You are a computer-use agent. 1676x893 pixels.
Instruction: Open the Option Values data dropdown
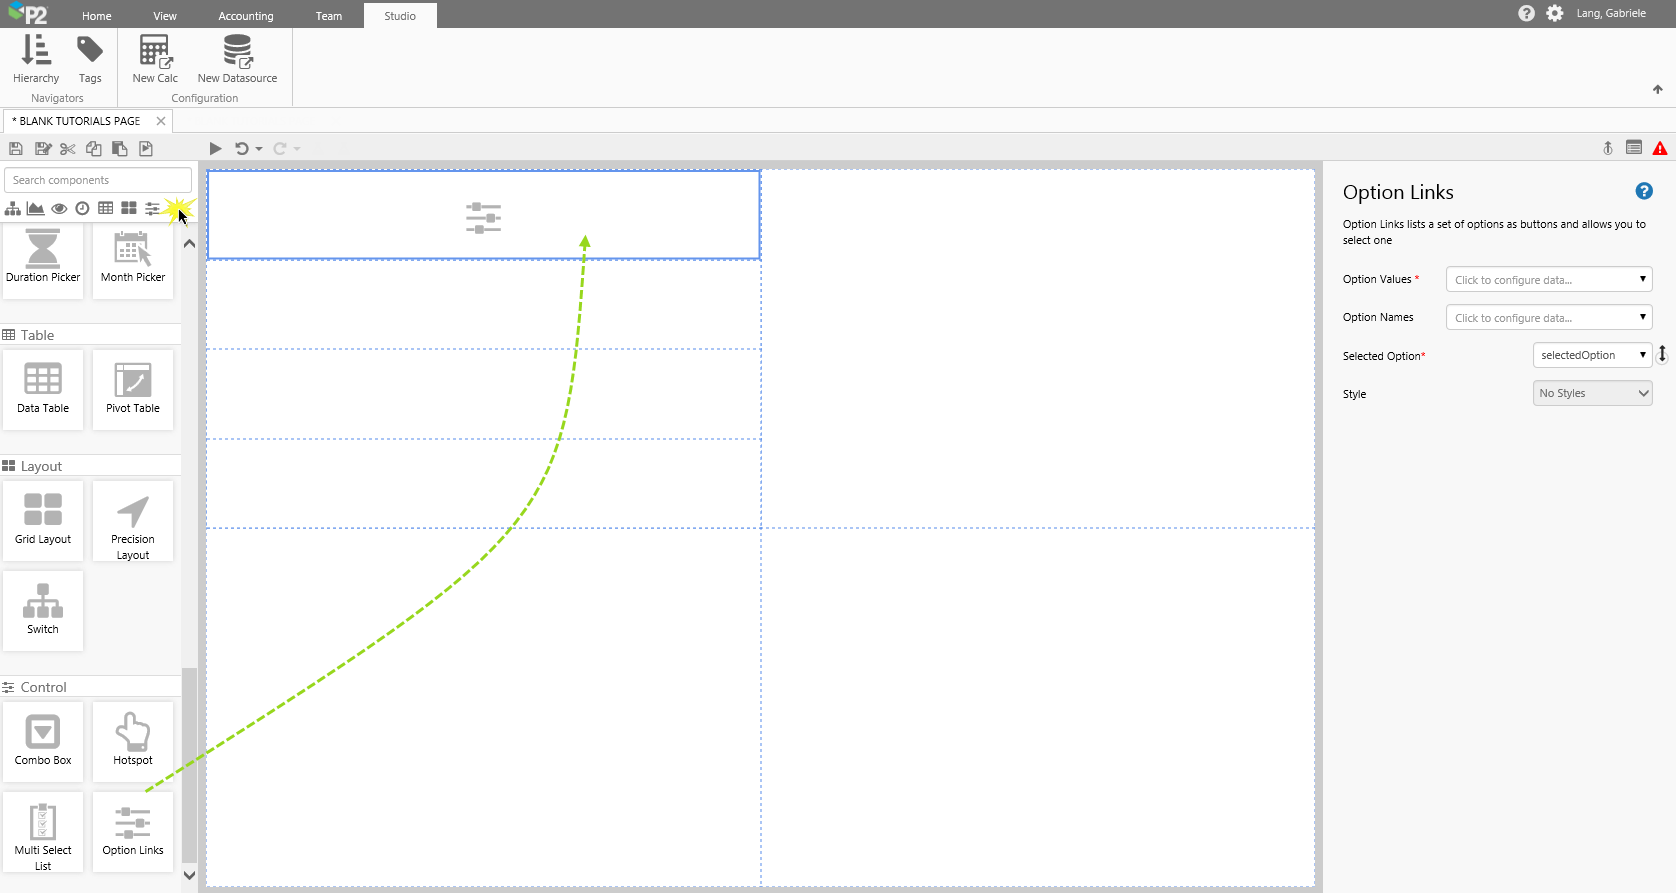coord(1548,280)
